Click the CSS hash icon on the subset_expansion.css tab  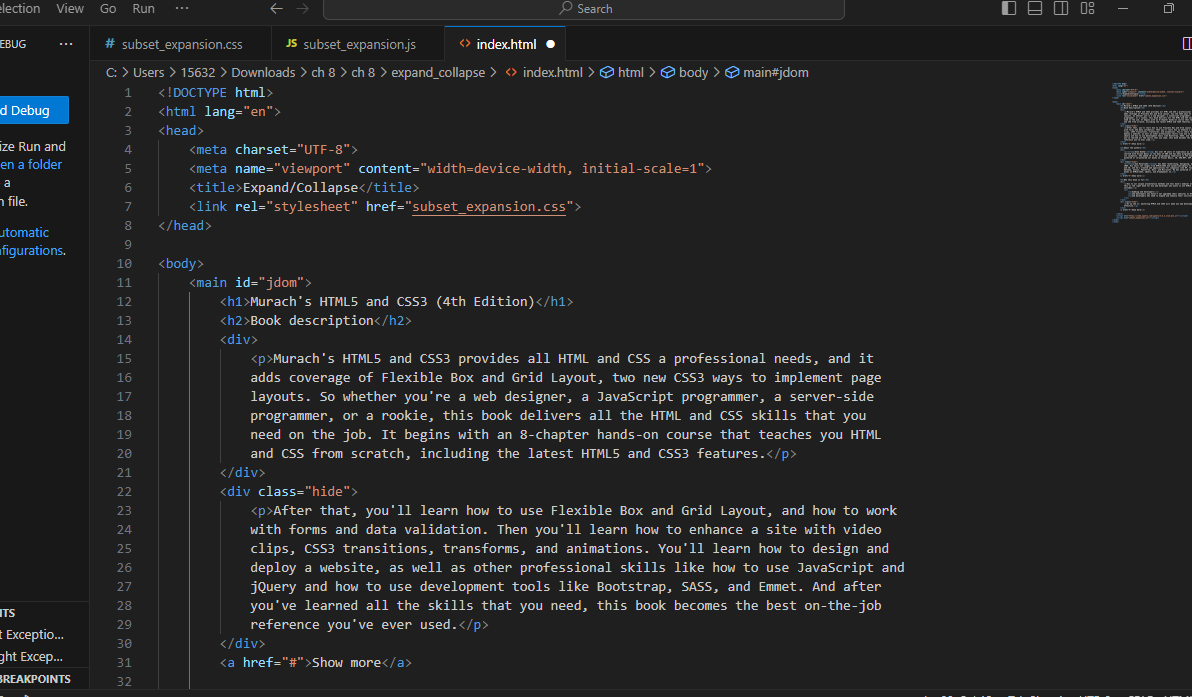109,44
